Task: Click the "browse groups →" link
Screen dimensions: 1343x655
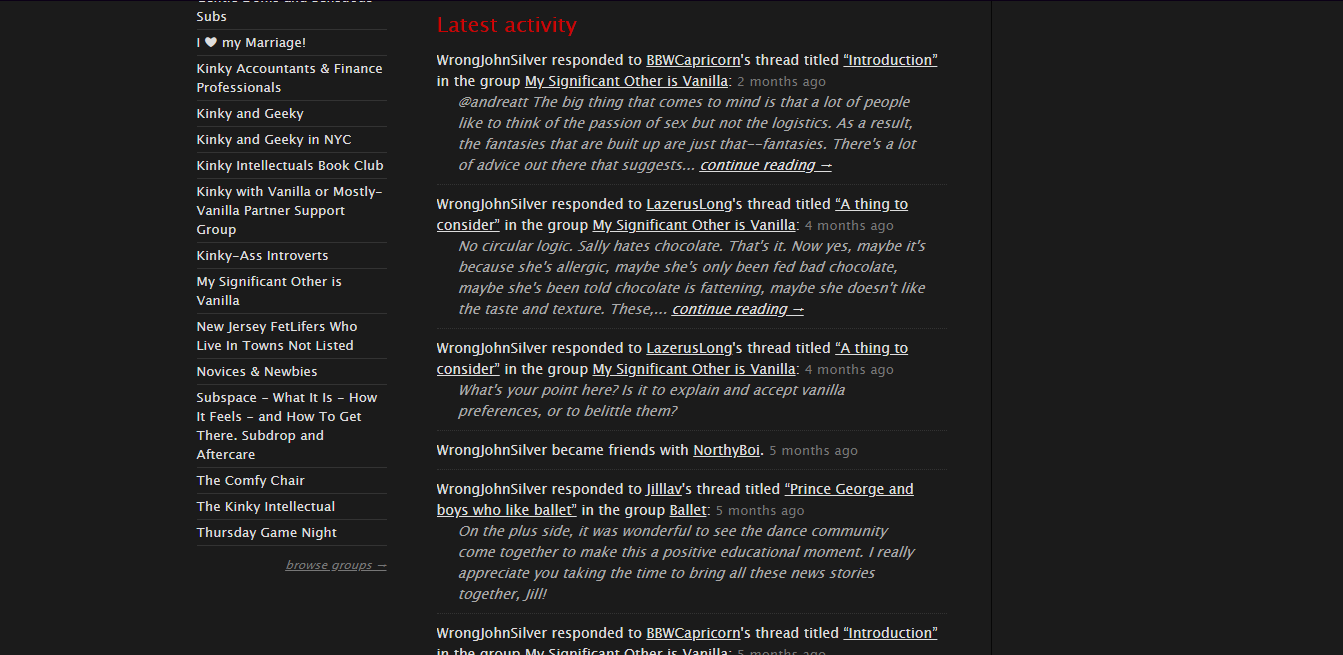Action: [336, 565]
